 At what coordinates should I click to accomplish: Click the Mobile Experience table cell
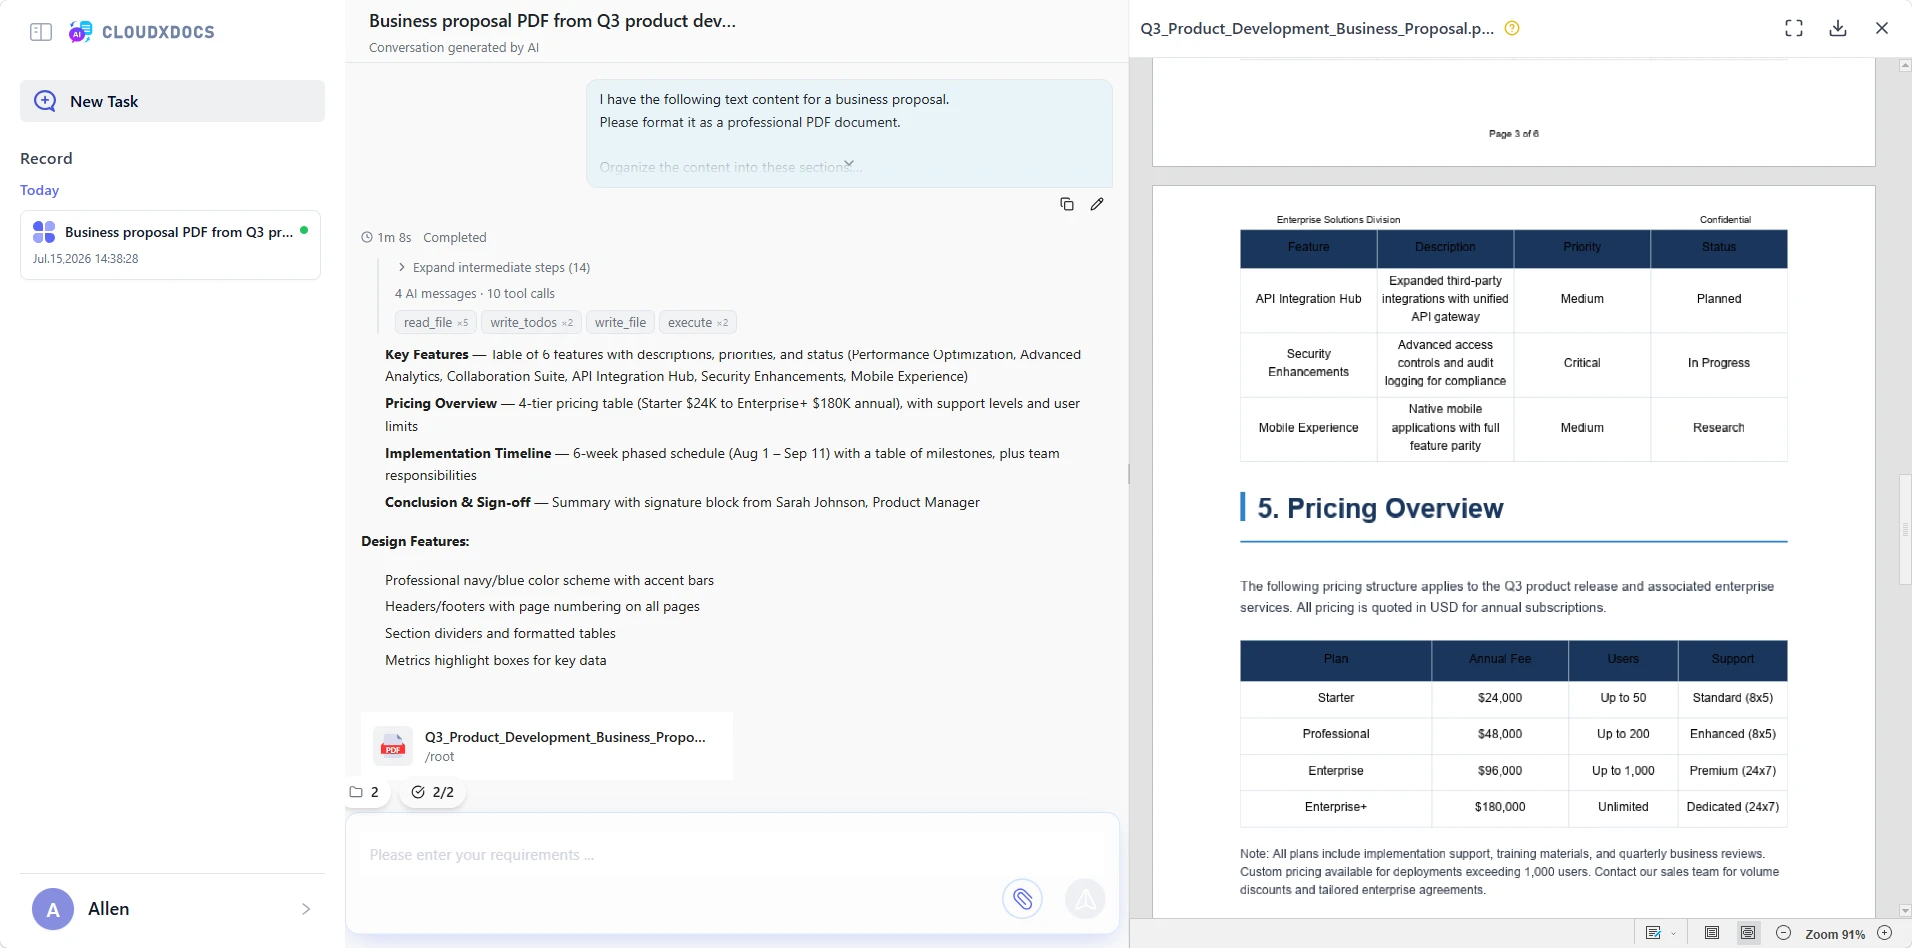click(x=1308, y=428)
